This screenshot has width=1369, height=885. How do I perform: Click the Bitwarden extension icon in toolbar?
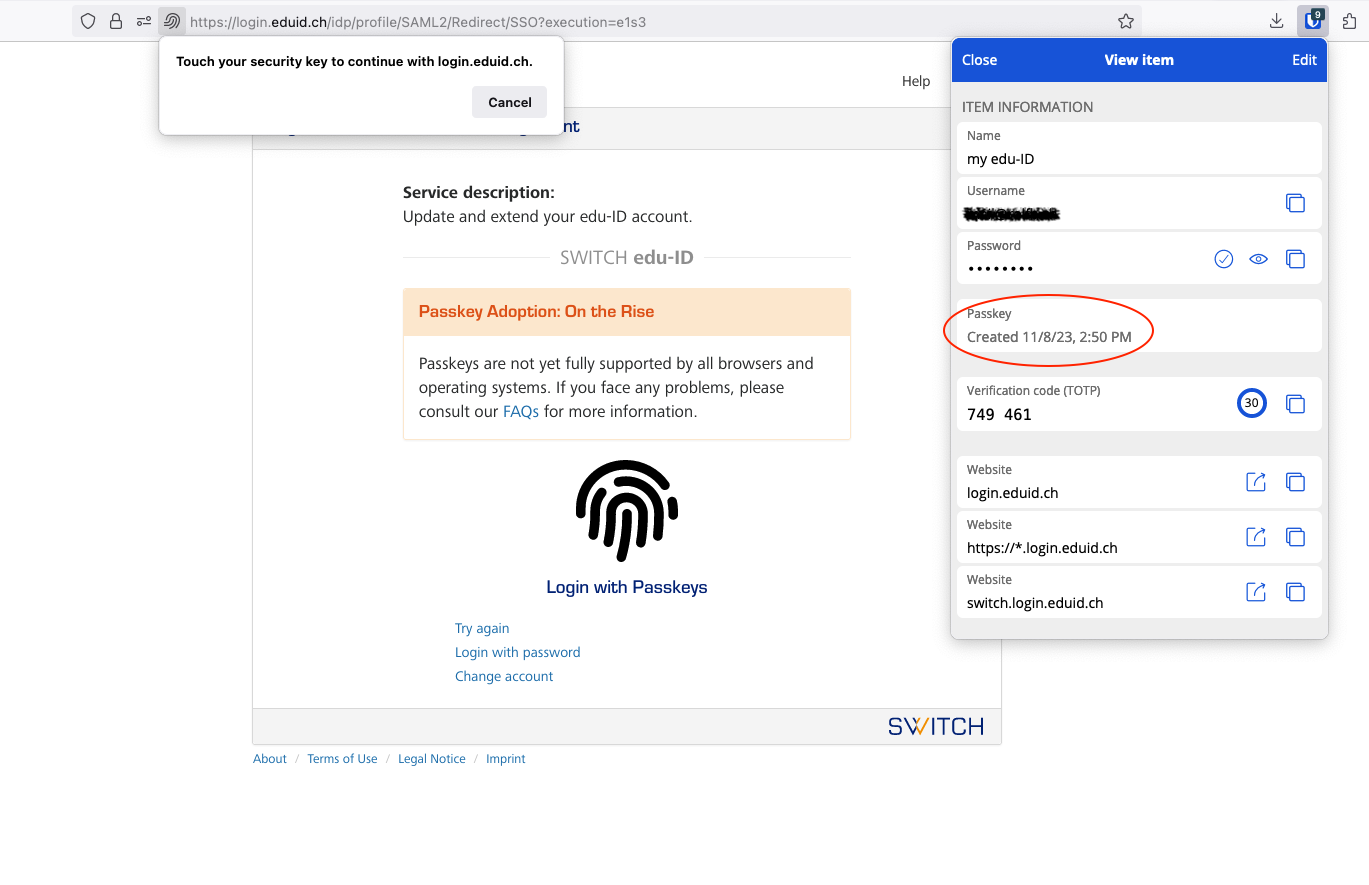click(1312, 20)
